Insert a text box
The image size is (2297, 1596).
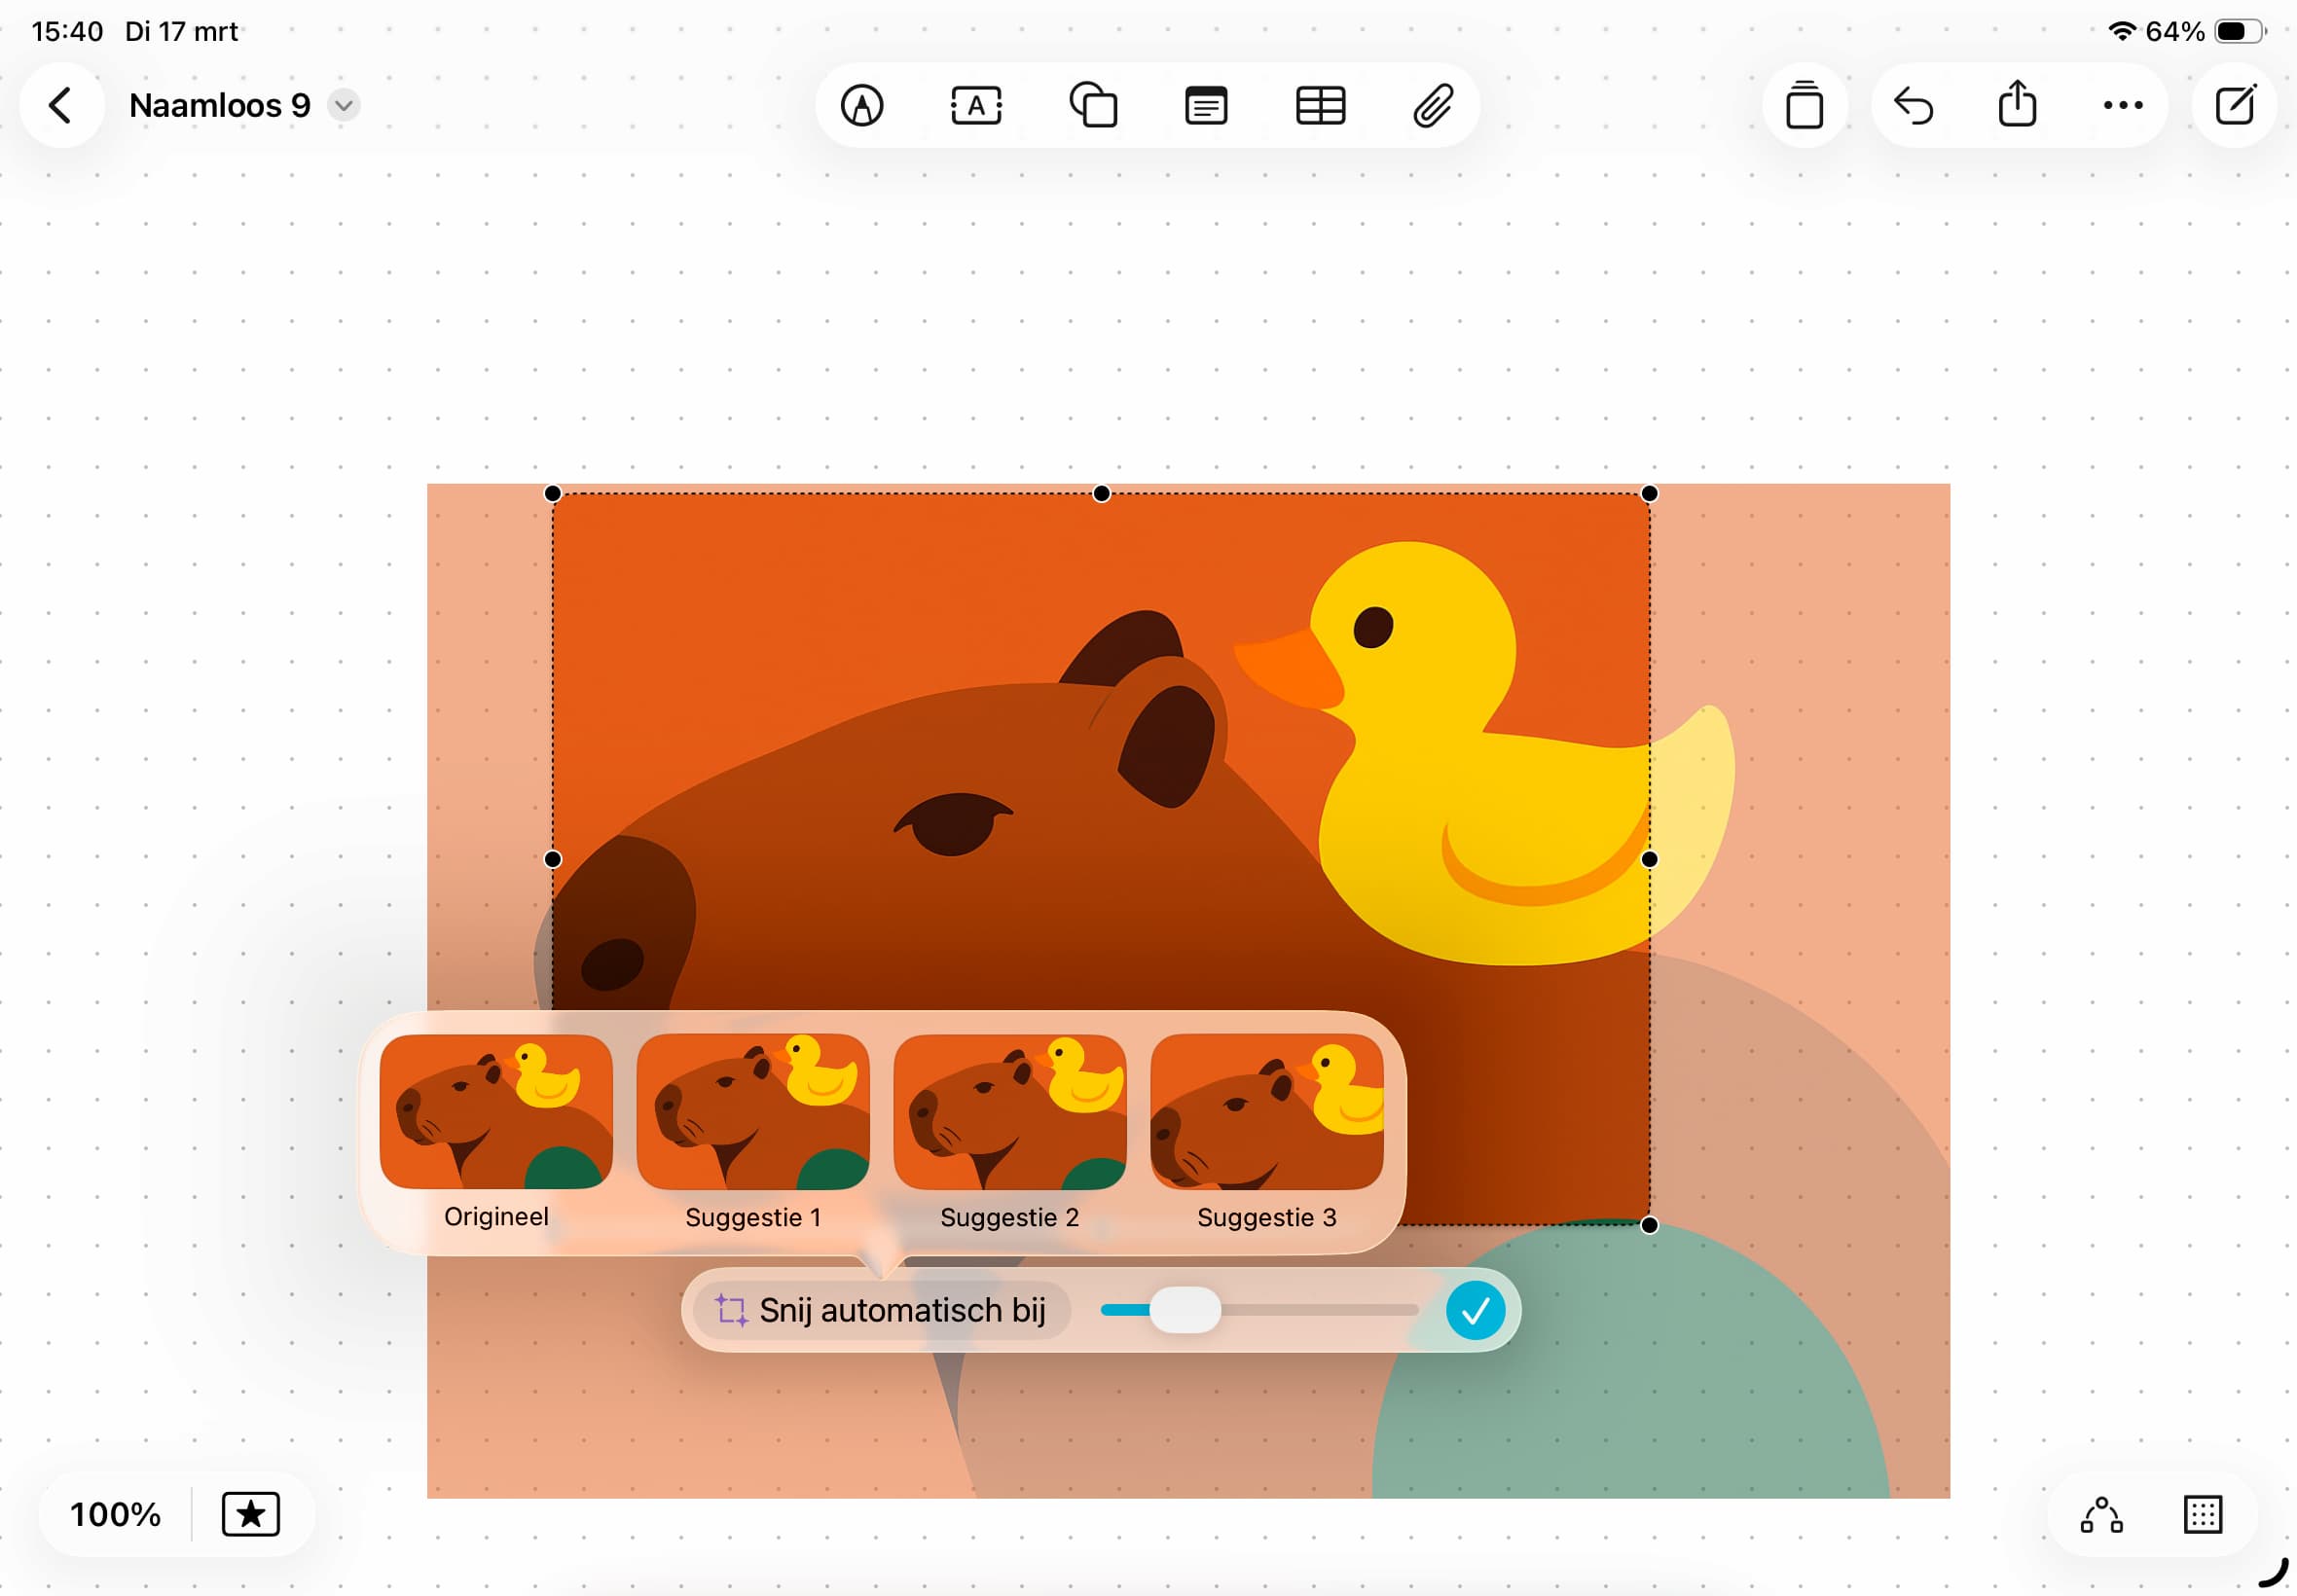pyautogui.click(x=976, y=105)
